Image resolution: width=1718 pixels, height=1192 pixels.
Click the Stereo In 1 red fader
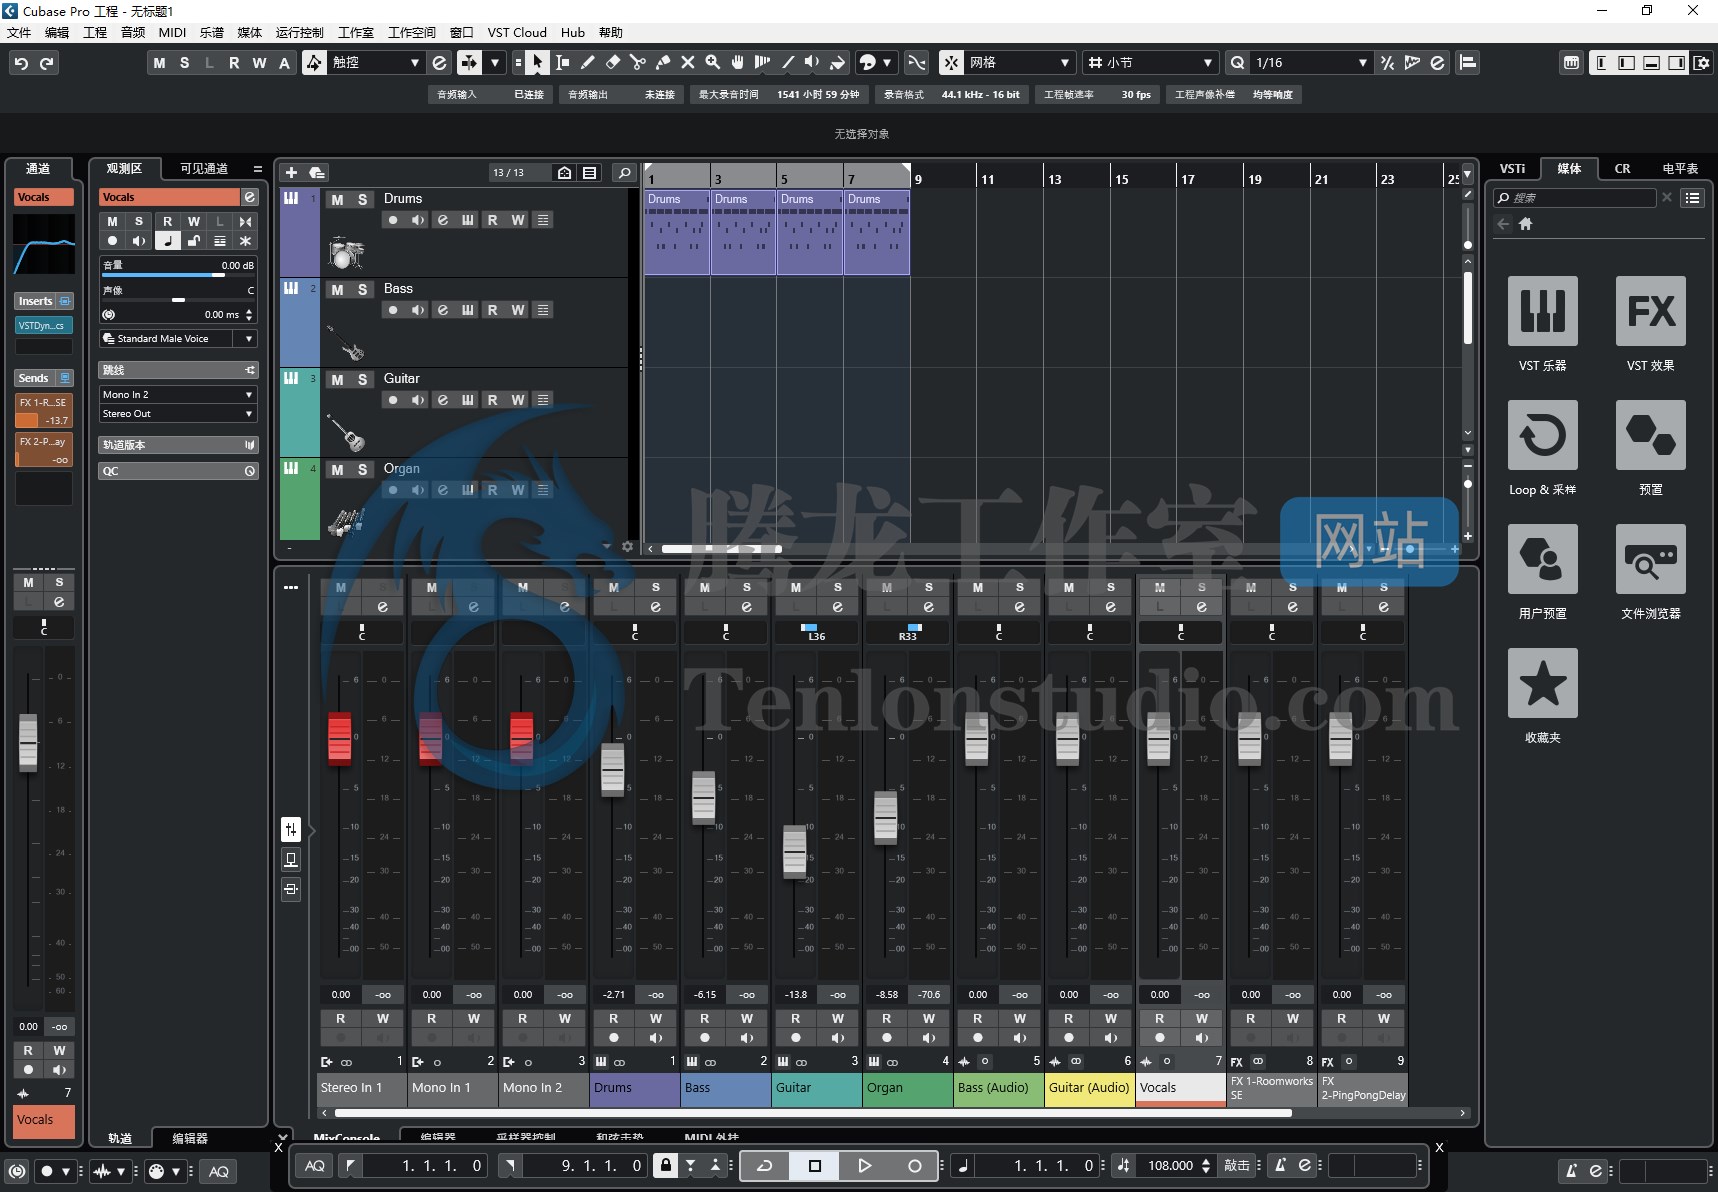pos(340,739)
